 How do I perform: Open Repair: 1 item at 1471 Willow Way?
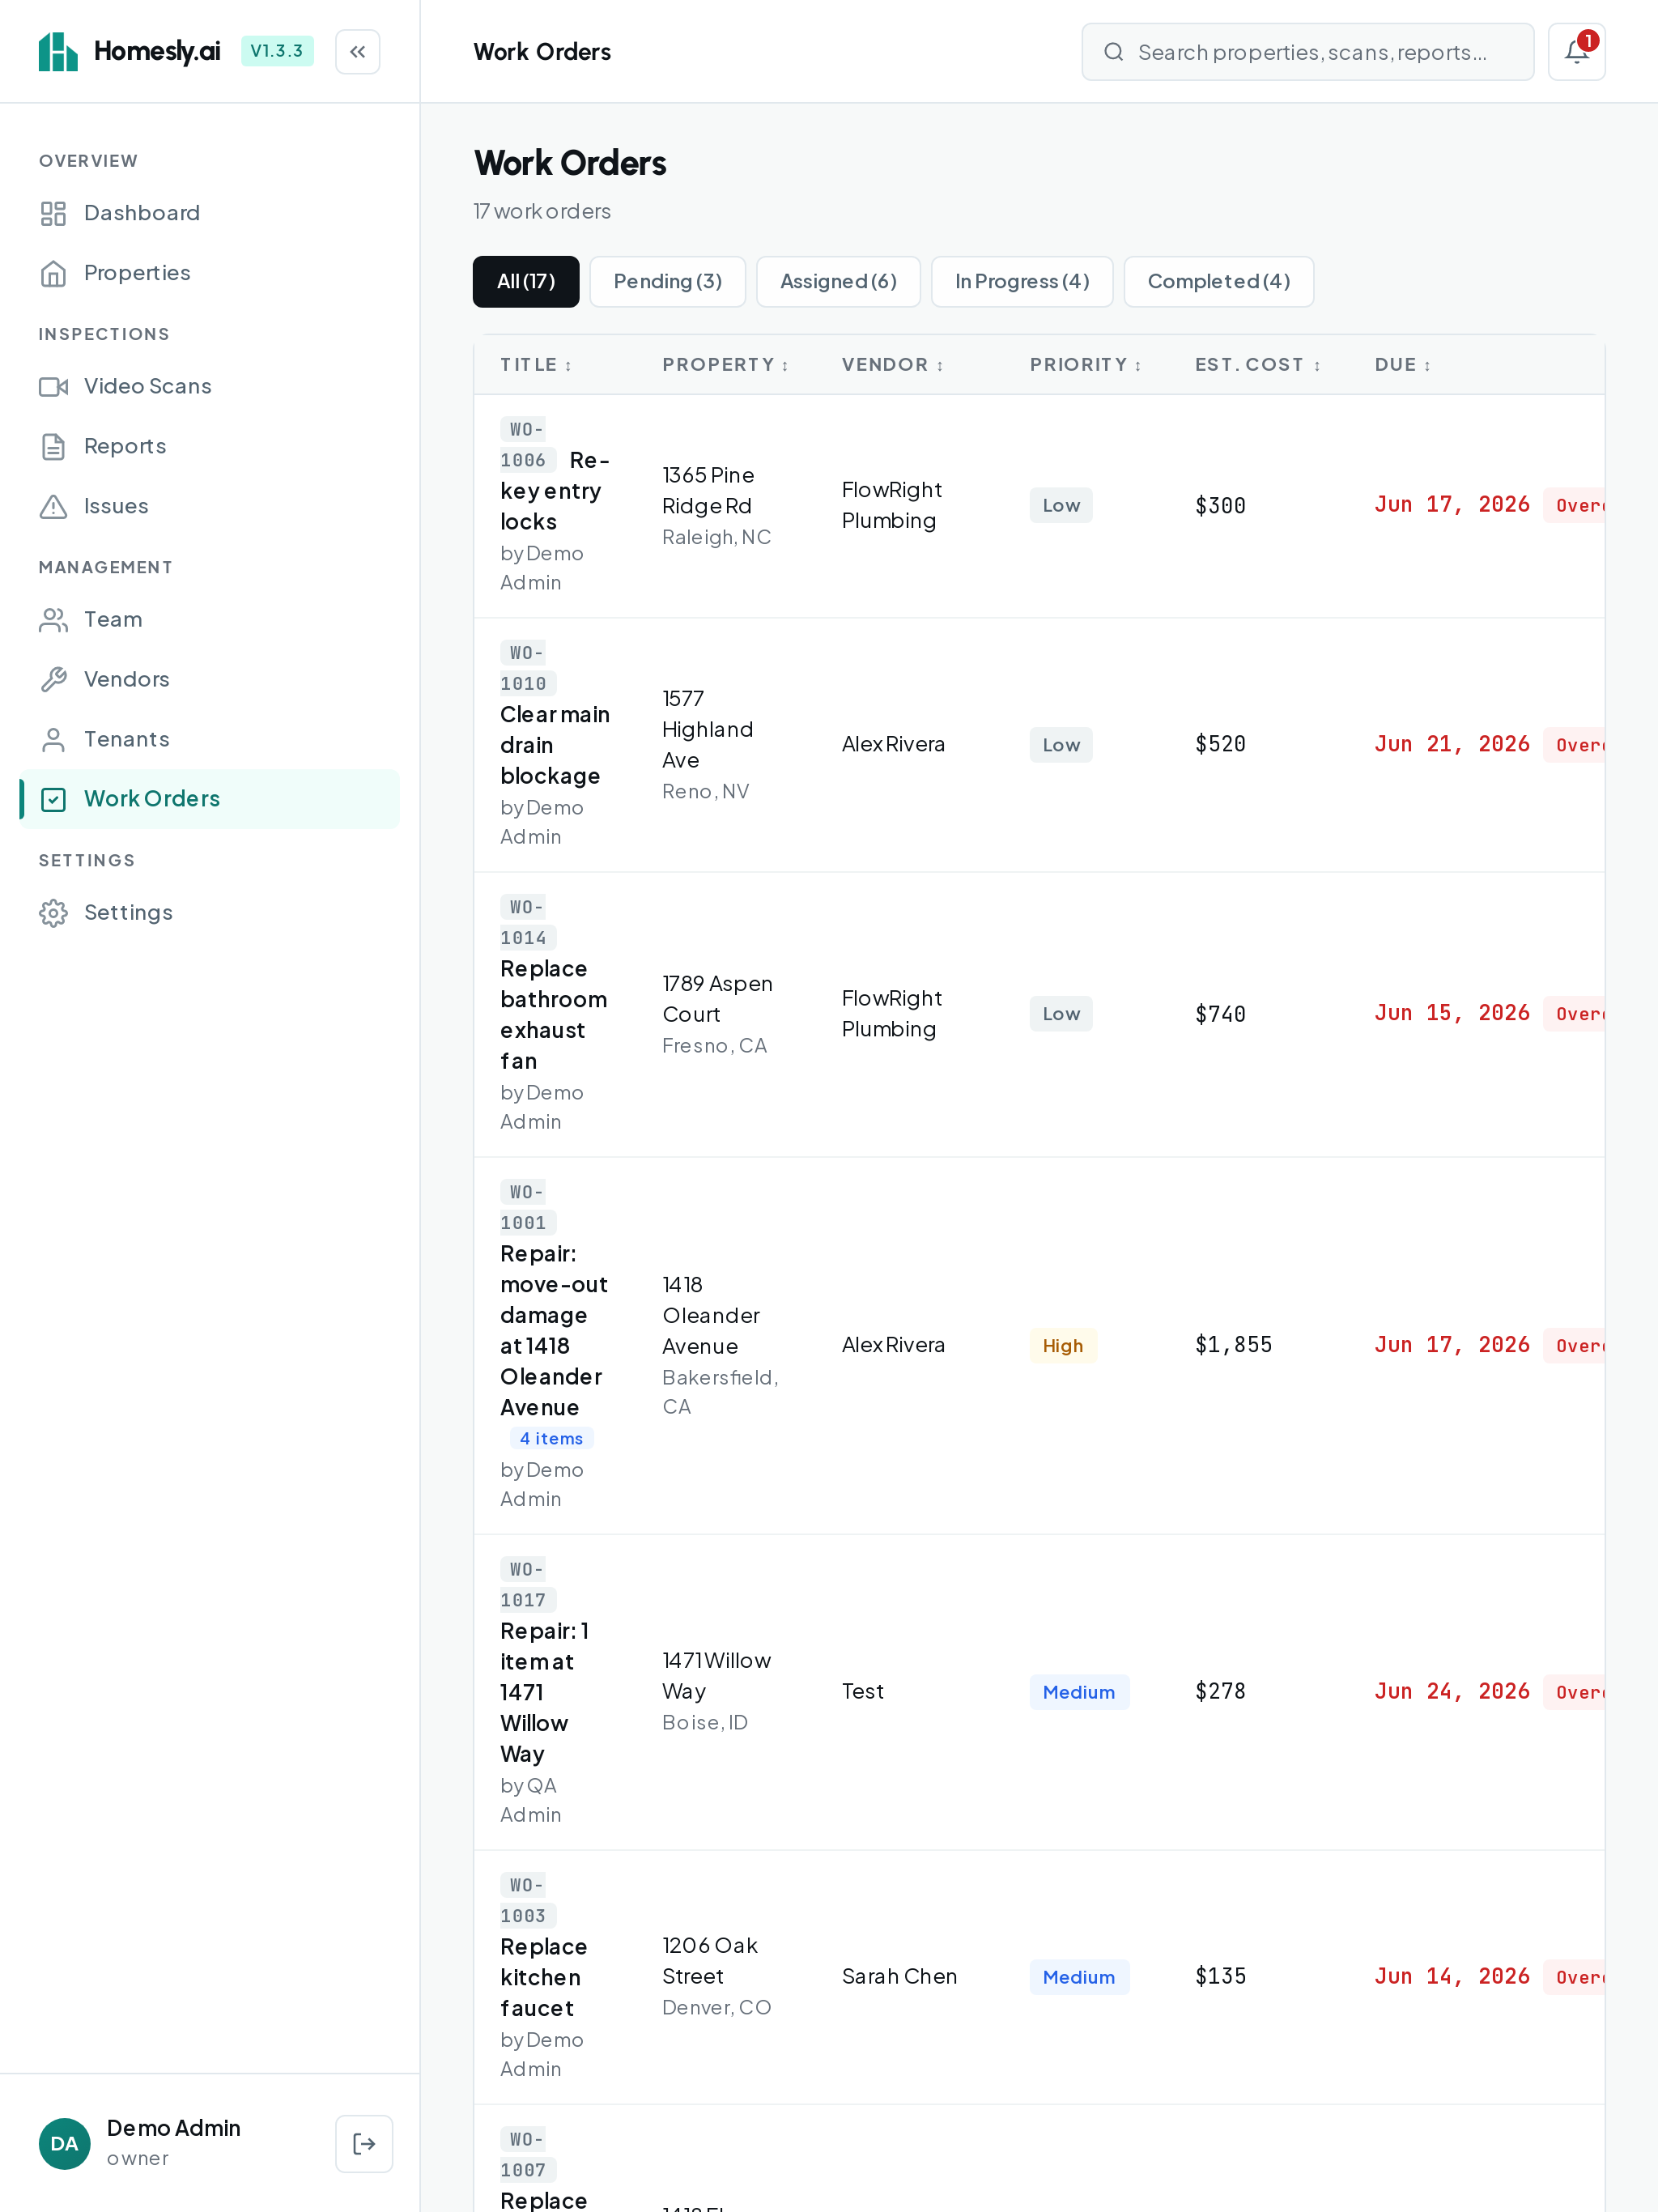click(x=545, y=1692)
